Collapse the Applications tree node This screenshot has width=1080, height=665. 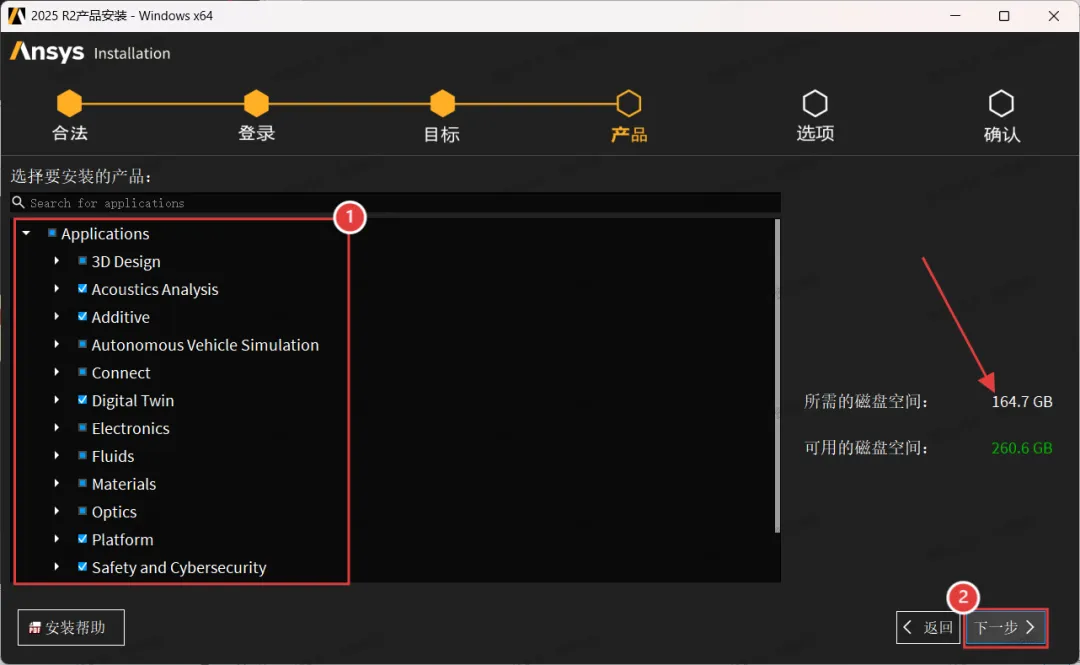pyautogui.click(x=26, y=233)
